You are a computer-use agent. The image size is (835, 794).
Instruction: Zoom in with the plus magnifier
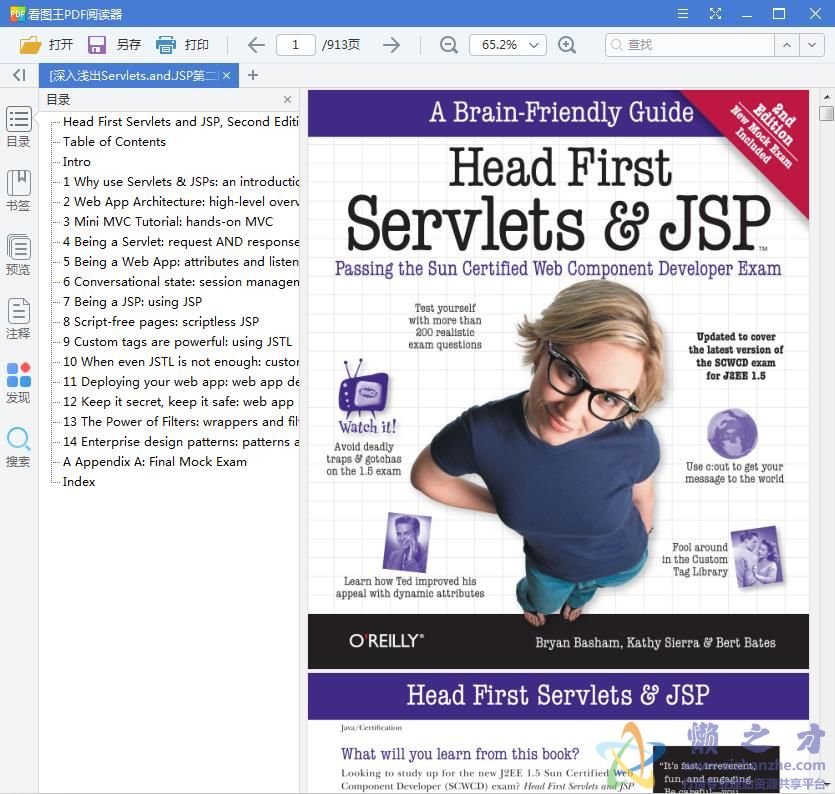(x=567, y=45)
